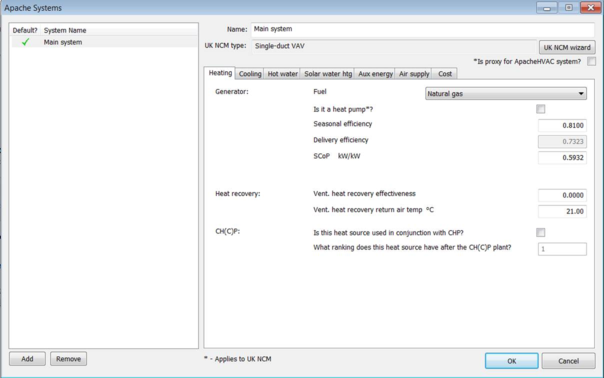Click the Seasonal efficiency label
This screenshot has width=604, height=378.
click(342, 124)
